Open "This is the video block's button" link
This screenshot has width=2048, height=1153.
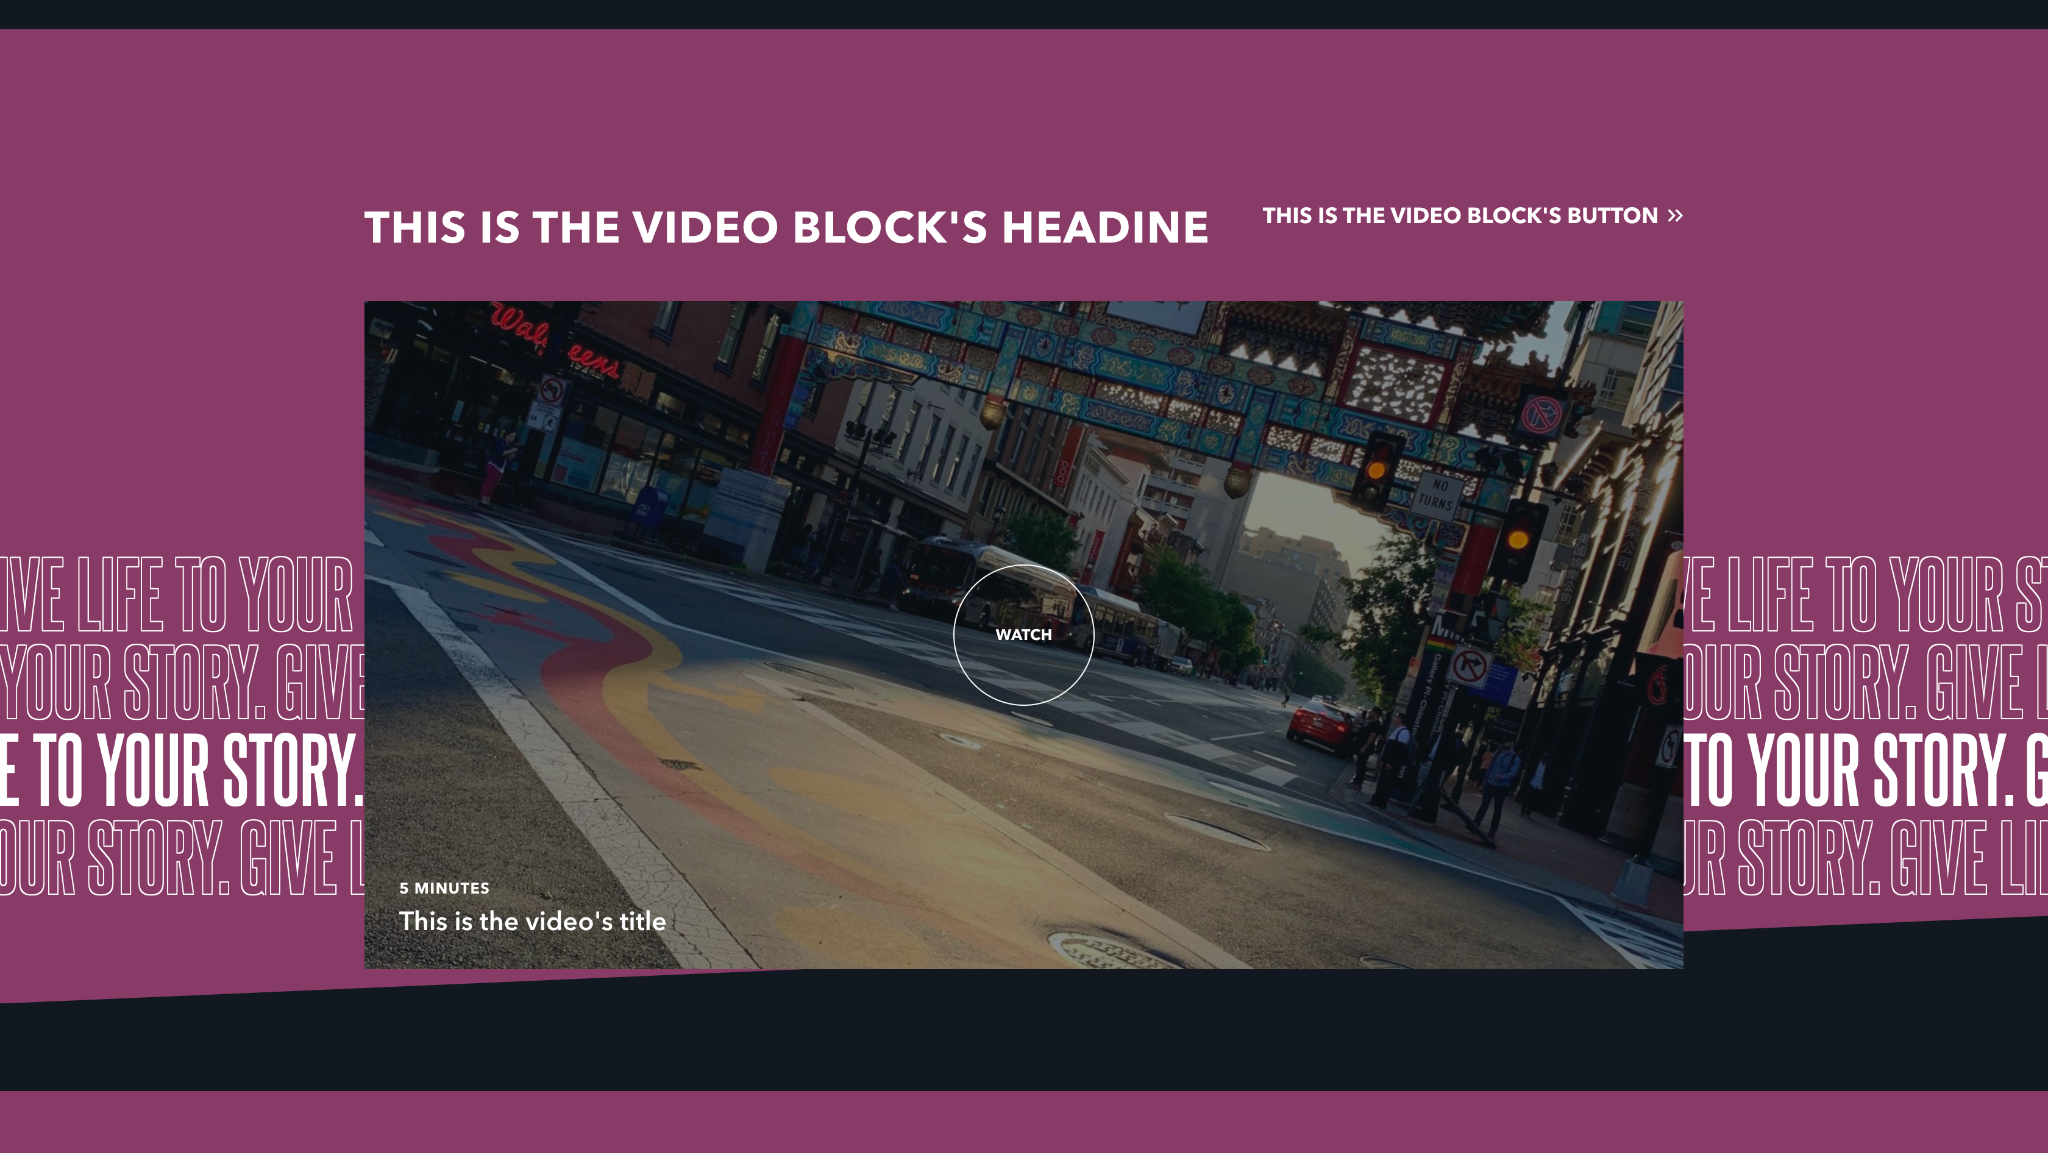point(1472,216)
